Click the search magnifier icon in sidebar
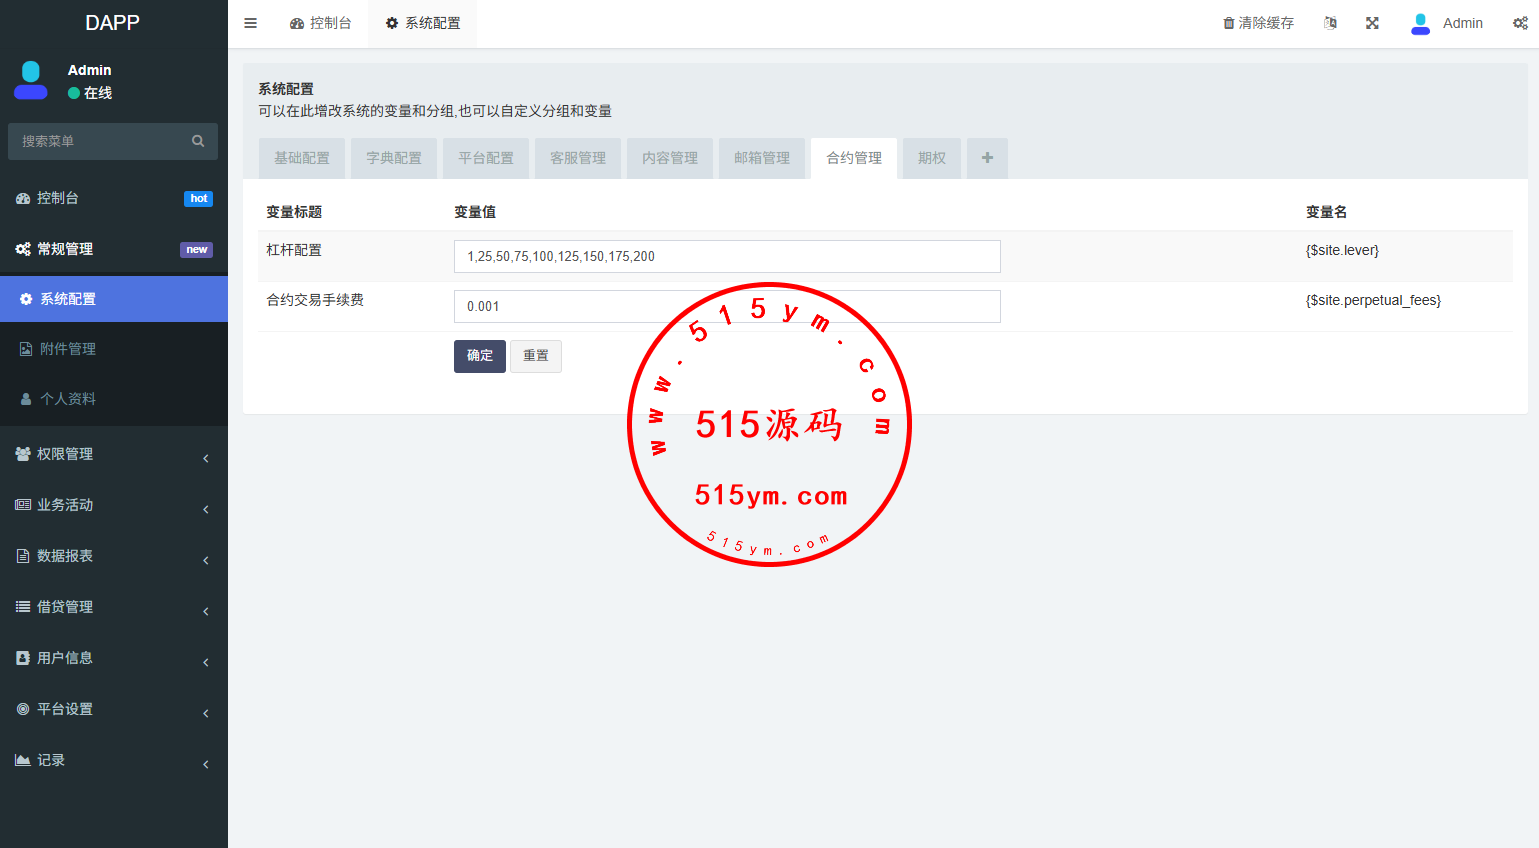Viewport: 1539px width, 848px height. 198,141
